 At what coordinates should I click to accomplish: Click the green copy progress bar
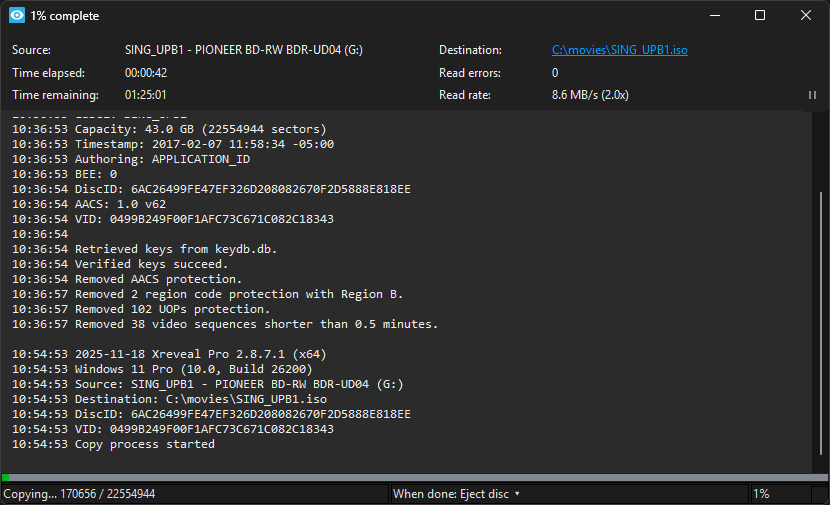click(x=6, y=478)
